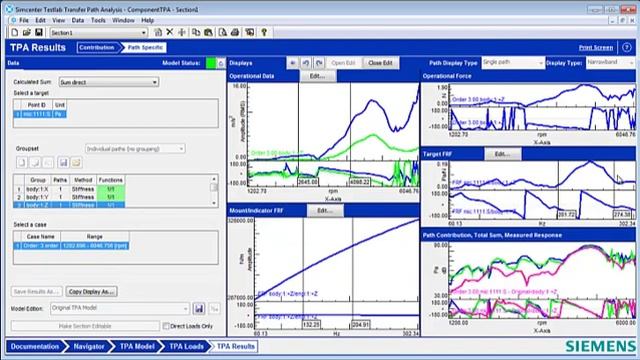This screenshot has width=640, height=360.
Task: Select the body:1:Y group row
Action: pyautogui.click(x=69, y=197)
